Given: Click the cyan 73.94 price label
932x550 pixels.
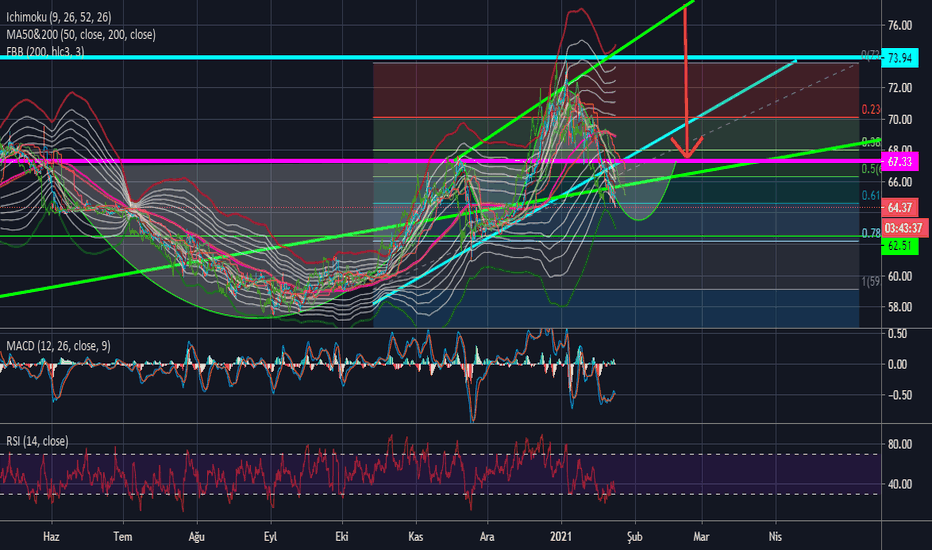Looking at the screenshot, I should [x=900, y=58].
